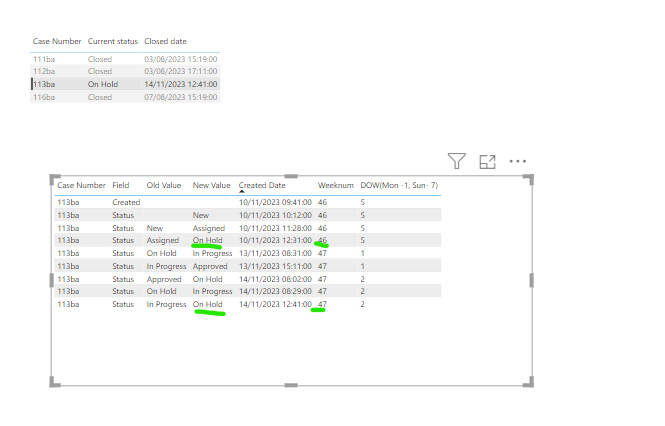Click the New Value column header
Image resolution: width=665 pixels, height=426 pixels.
coord(211,185)
